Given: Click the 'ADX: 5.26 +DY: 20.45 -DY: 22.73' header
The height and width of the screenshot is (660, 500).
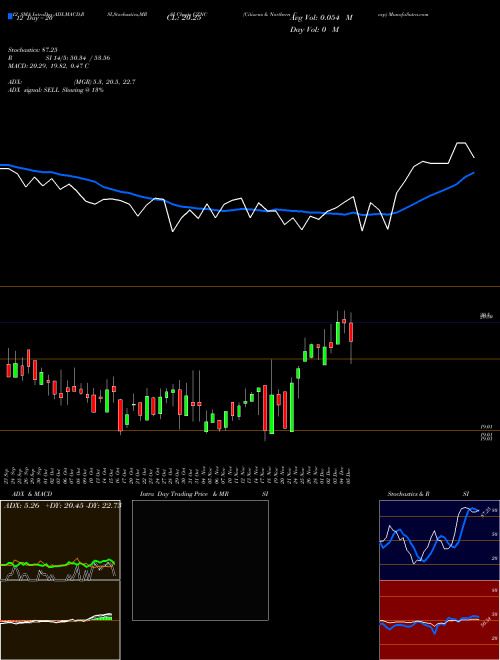Looking at the screenshot, I should point(62,506).
